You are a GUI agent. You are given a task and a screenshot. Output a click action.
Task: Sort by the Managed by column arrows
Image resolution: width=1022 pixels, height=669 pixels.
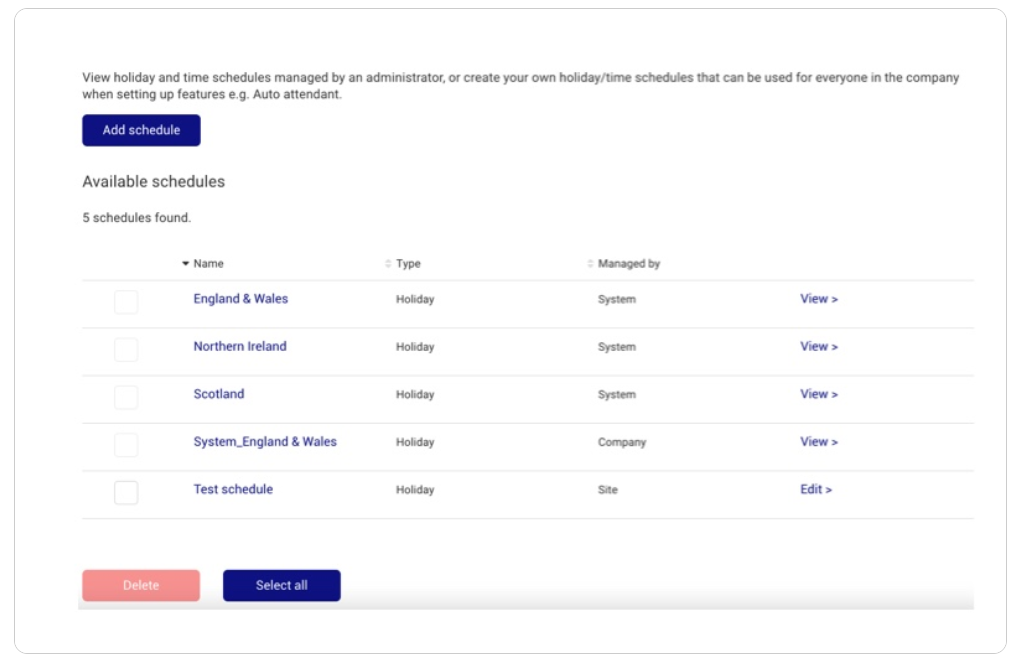pos(590,263)
